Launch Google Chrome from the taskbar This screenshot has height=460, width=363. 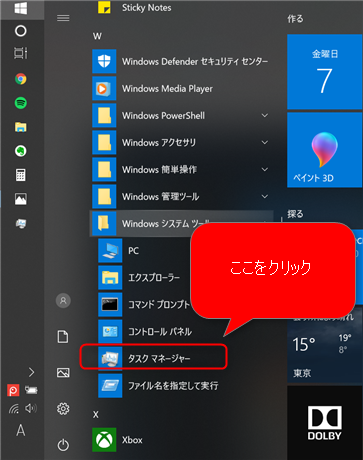[x=21, y=79]
